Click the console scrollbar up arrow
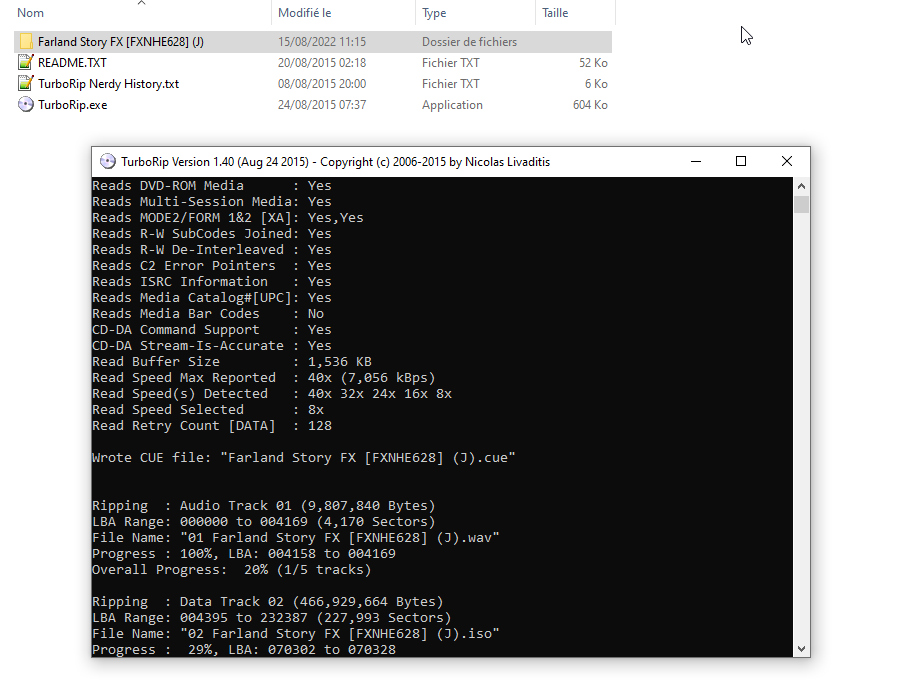Viewport: 900px width, 693px height. point(801,186)
